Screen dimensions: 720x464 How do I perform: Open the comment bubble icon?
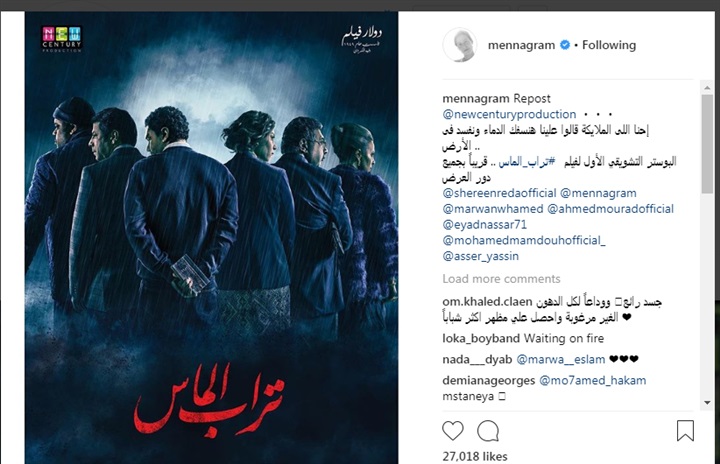click(488, 431)
